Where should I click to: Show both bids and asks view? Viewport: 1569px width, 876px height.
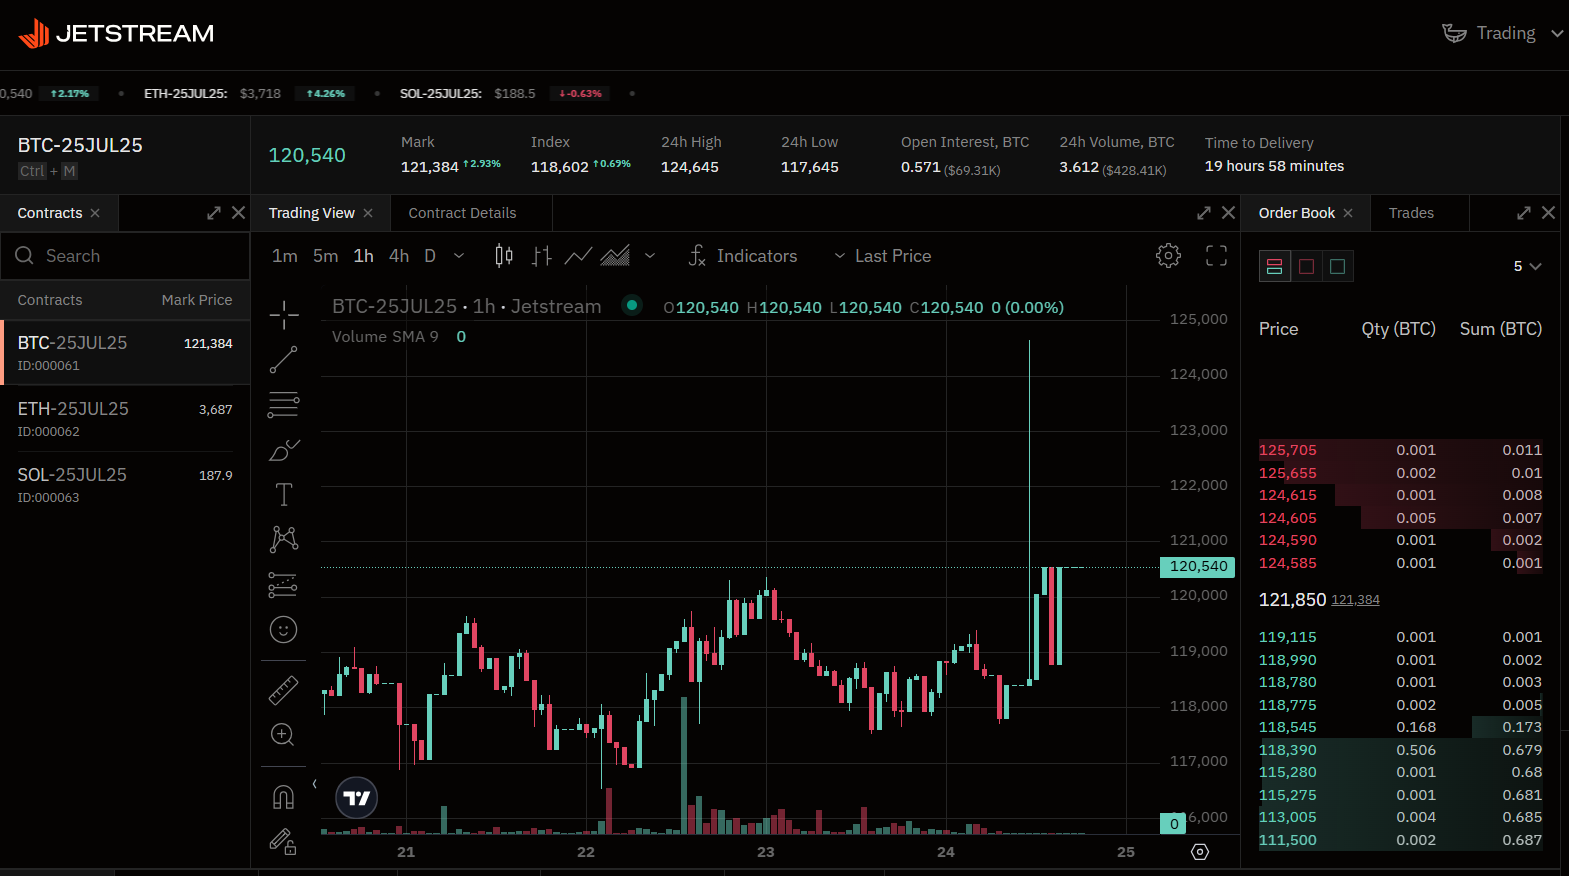(1274, 266)
